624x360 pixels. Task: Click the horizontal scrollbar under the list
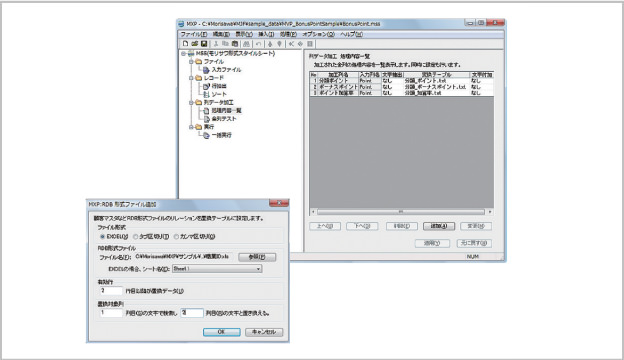(401, 212)
